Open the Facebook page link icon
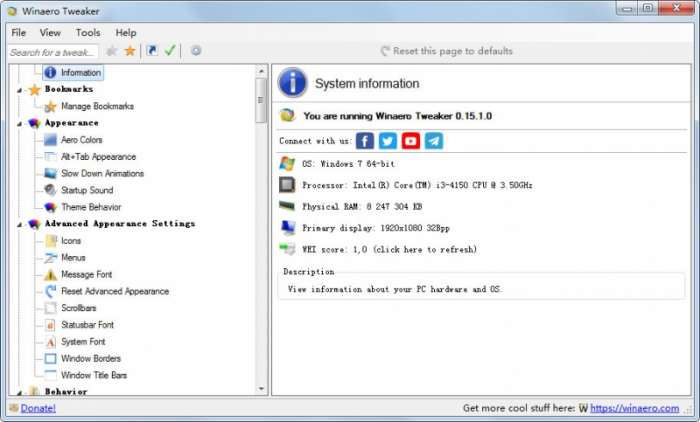Image resolution: width=700 pixels, height=422 pixels. coord(365,141)
